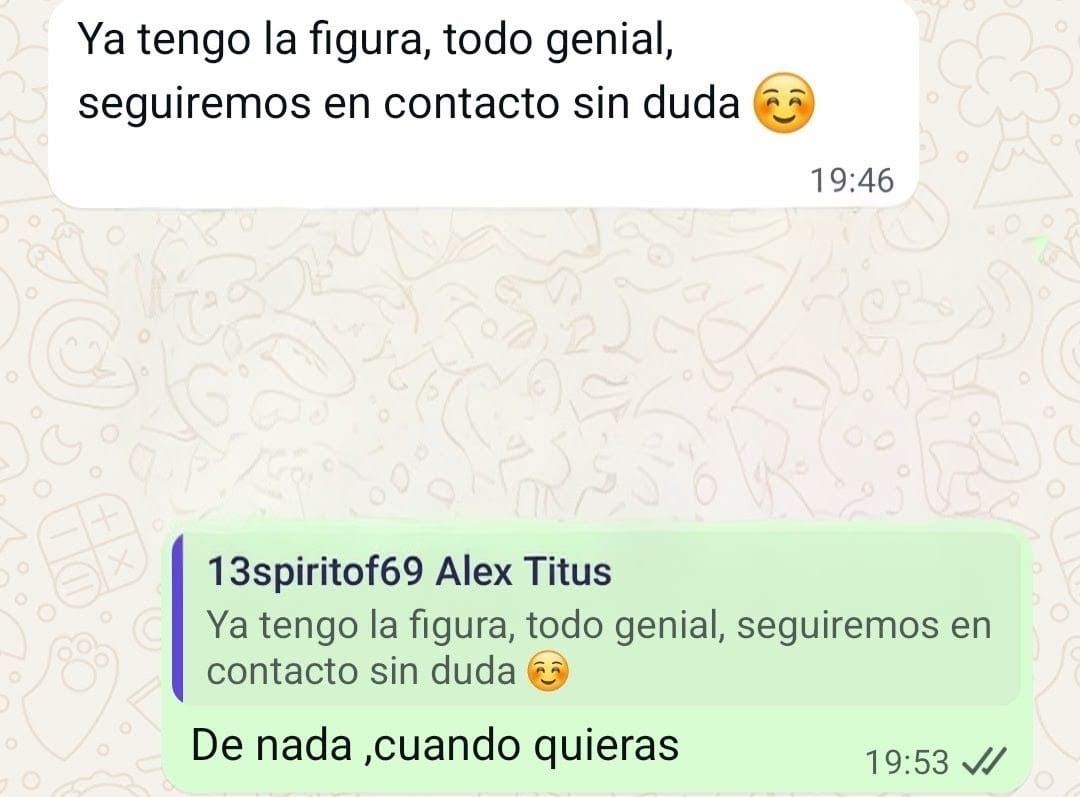Select the 19:53 timestamp of the sent message
The height and width of the screenshot is (797, 1080).
906,763
